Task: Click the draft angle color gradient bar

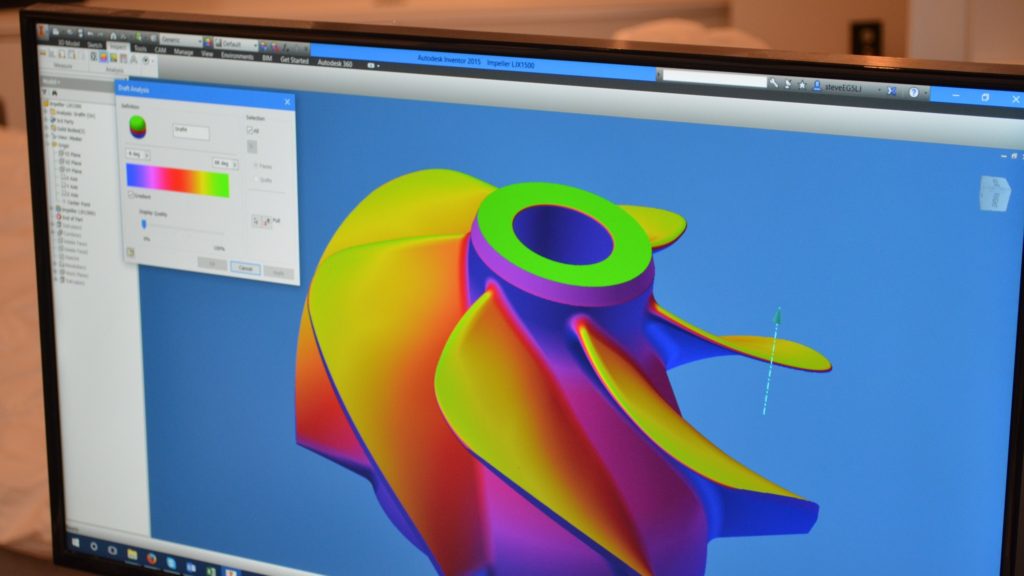Action: tap(178, 180)
